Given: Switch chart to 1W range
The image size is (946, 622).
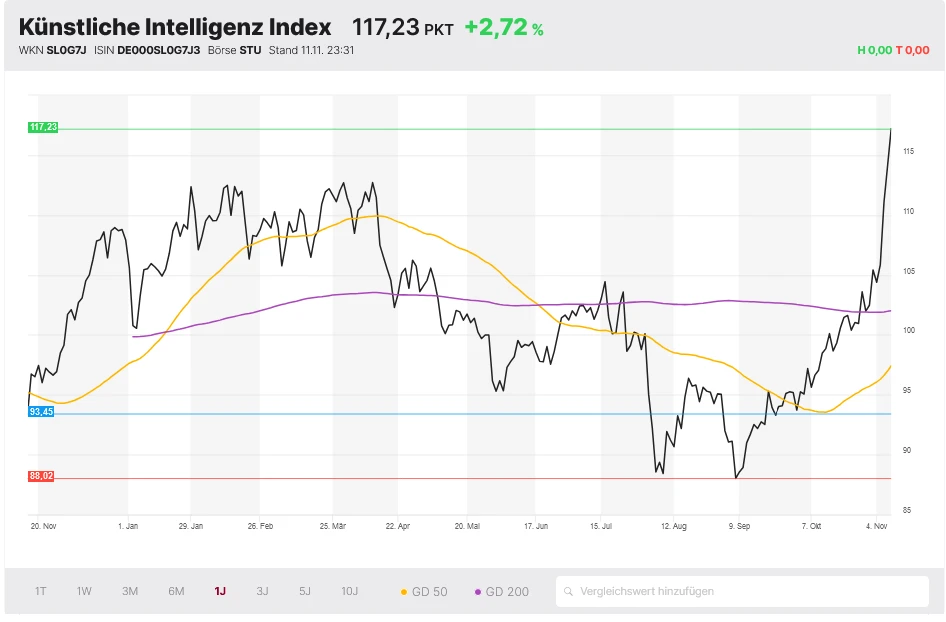Looking at the screenshot, I should (84, 591).
